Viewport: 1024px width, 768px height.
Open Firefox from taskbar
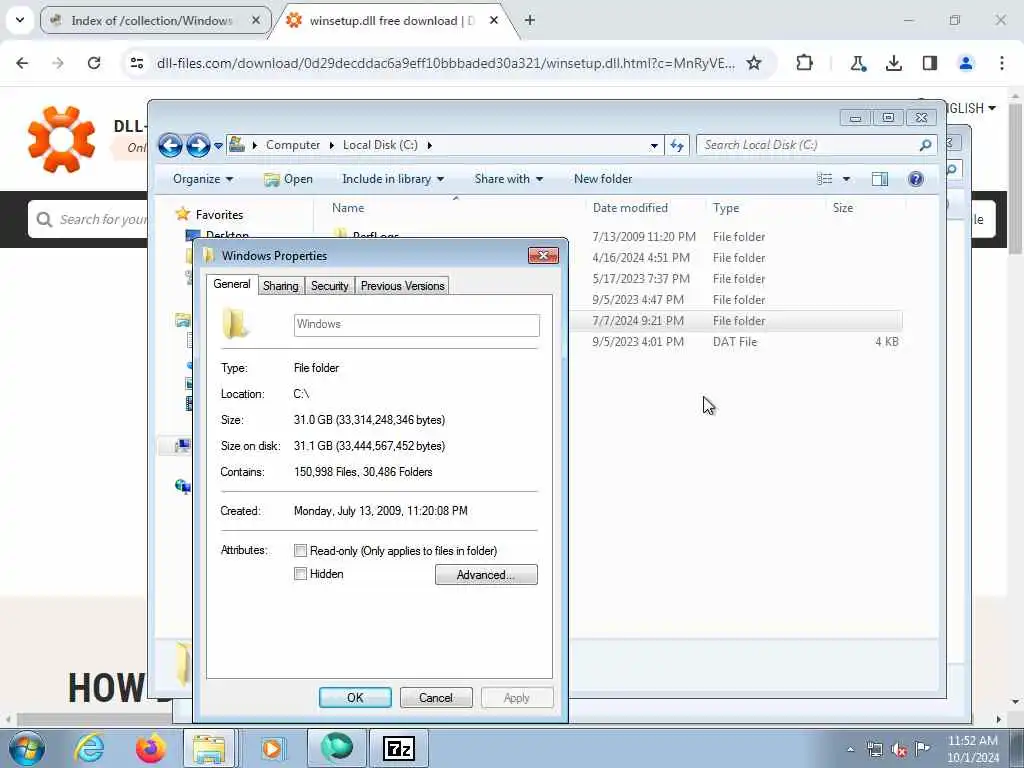coord(150,748)
